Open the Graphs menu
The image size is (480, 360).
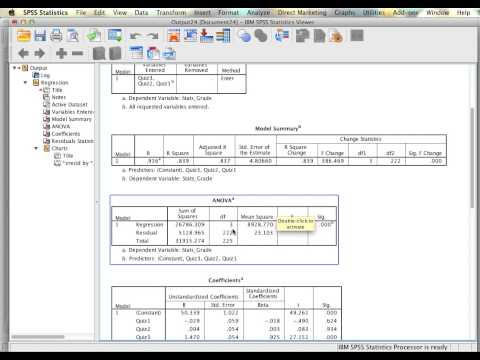coord(345,13)
